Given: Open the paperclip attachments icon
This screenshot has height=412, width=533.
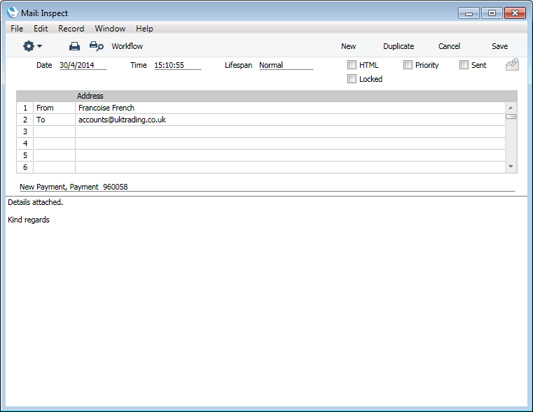Looking at the screenshot, I should 512,64.
